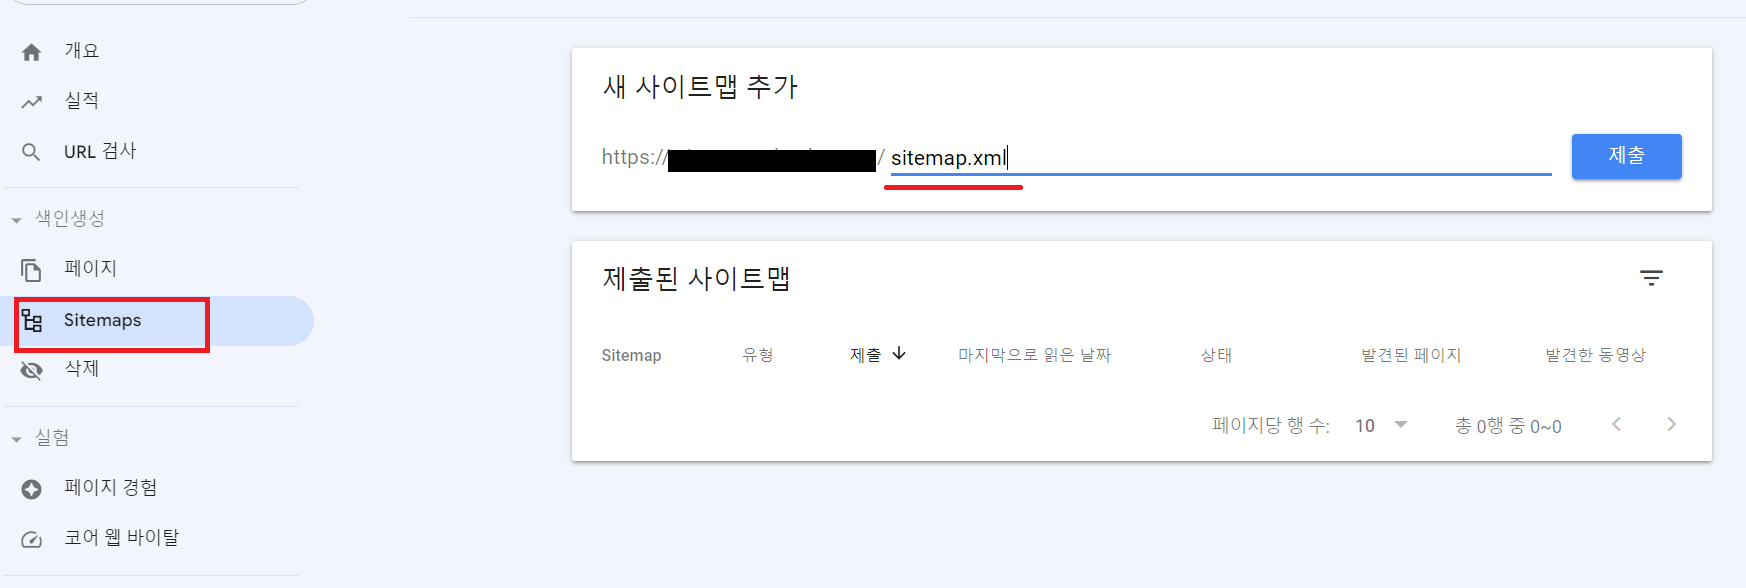Open the 실적 performance report icon
The height and width of the screenshot is (588, 1746).
click(31, 101)
